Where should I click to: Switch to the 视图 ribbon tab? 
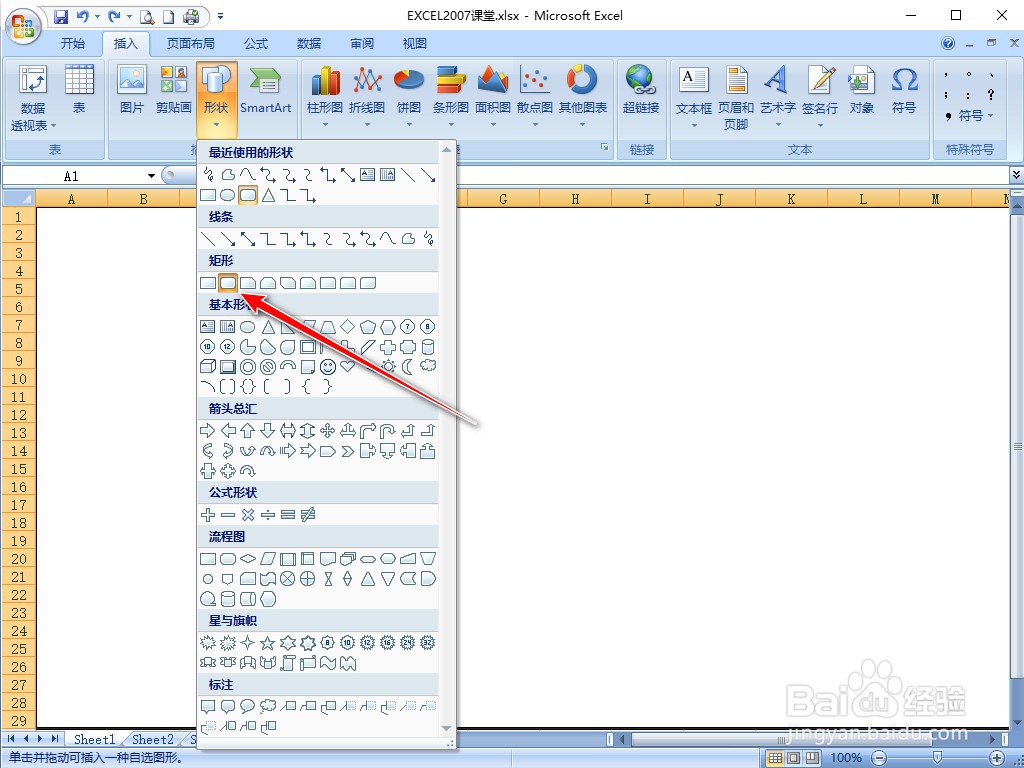click(x=415, y=44)
